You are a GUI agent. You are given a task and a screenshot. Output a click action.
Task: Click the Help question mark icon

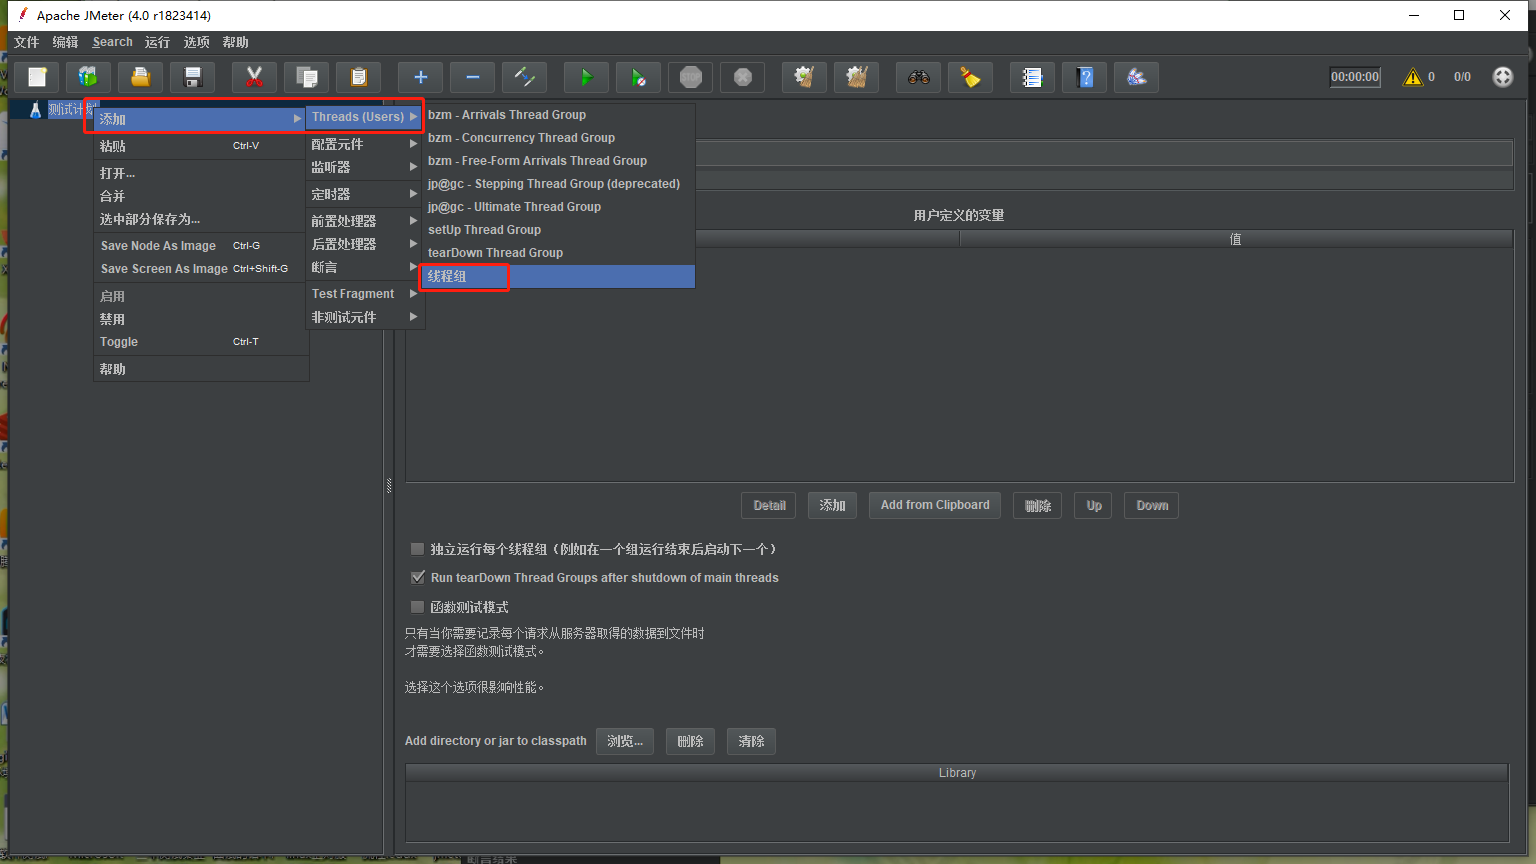(1084, 77)
